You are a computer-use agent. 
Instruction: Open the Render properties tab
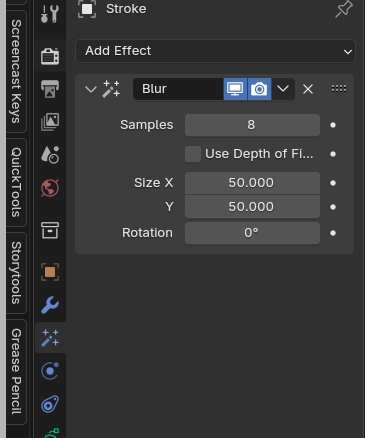pyautogui.click(x=50, y=56)
